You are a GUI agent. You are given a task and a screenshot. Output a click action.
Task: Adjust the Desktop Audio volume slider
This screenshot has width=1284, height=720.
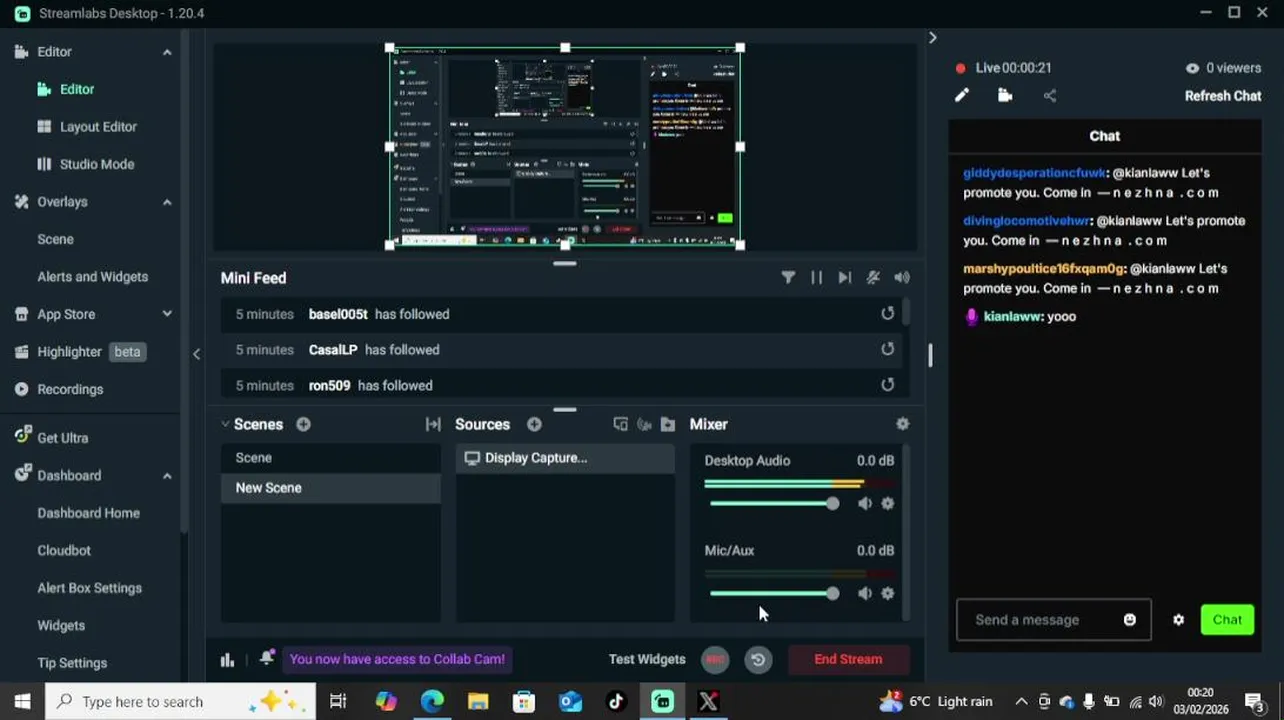pos(774,504)
